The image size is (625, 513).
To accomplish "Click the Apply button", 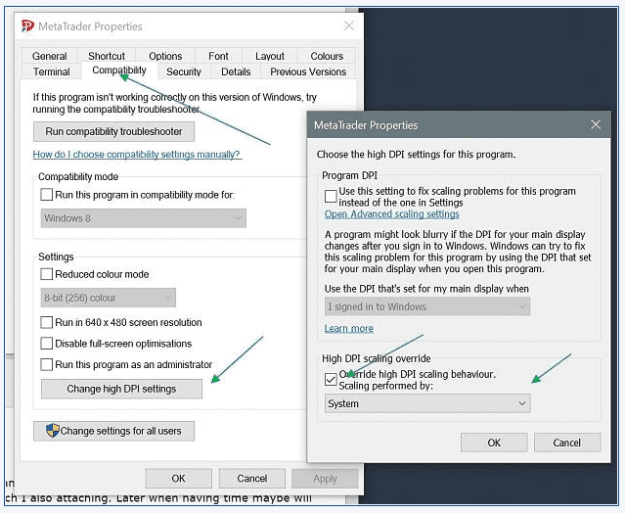I will coord(325,478).
